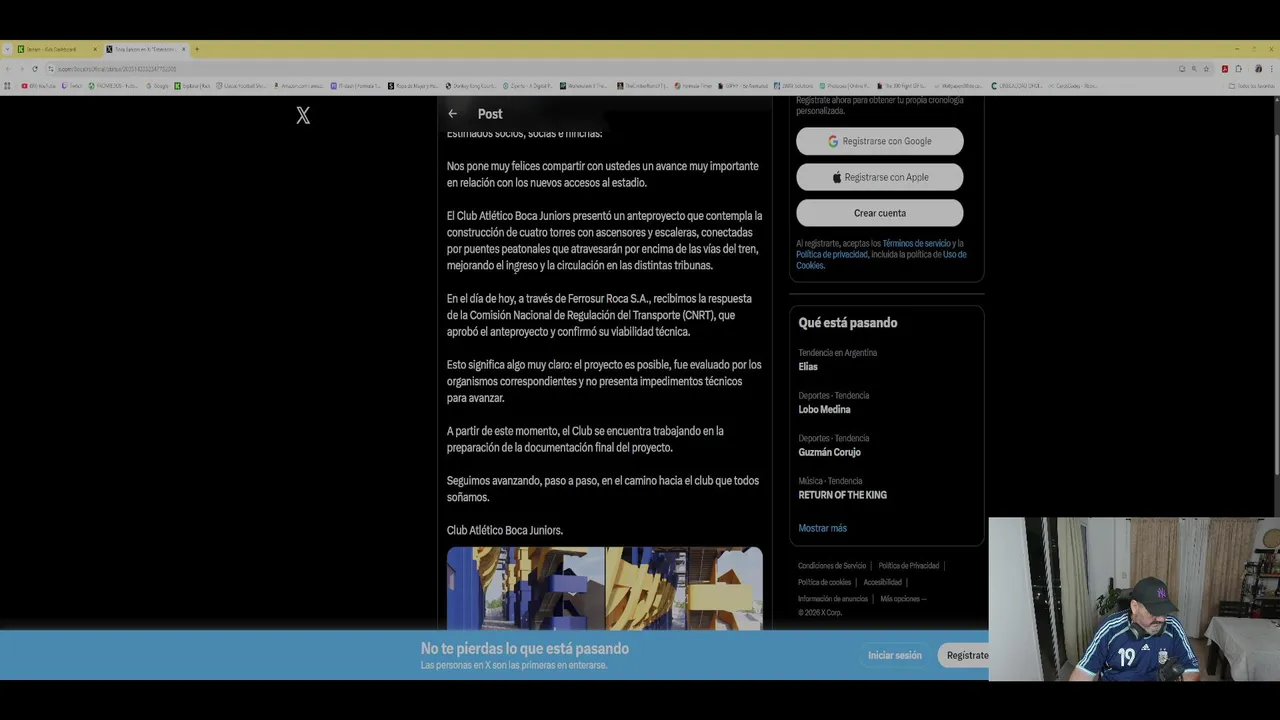This screenshot has height=720, width=1280.
Task: Open the Chrome profile avatar
Action: click(1258, 69)
